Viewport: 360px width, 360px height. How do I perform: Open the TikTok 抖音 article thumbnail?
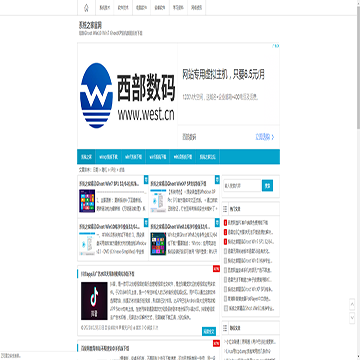[94, 301]
